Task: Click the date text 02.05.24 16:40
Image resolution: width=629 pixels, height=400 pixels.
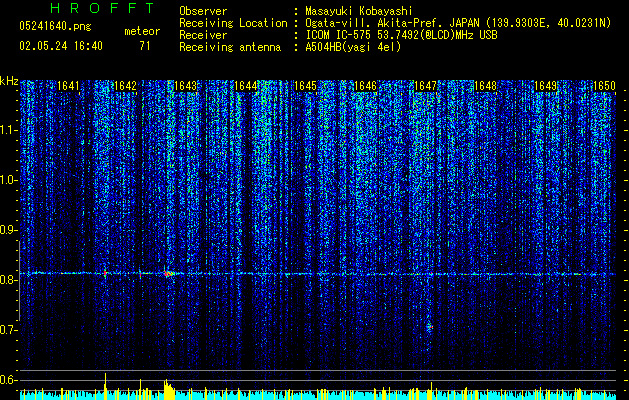Action: click(61, 46)
